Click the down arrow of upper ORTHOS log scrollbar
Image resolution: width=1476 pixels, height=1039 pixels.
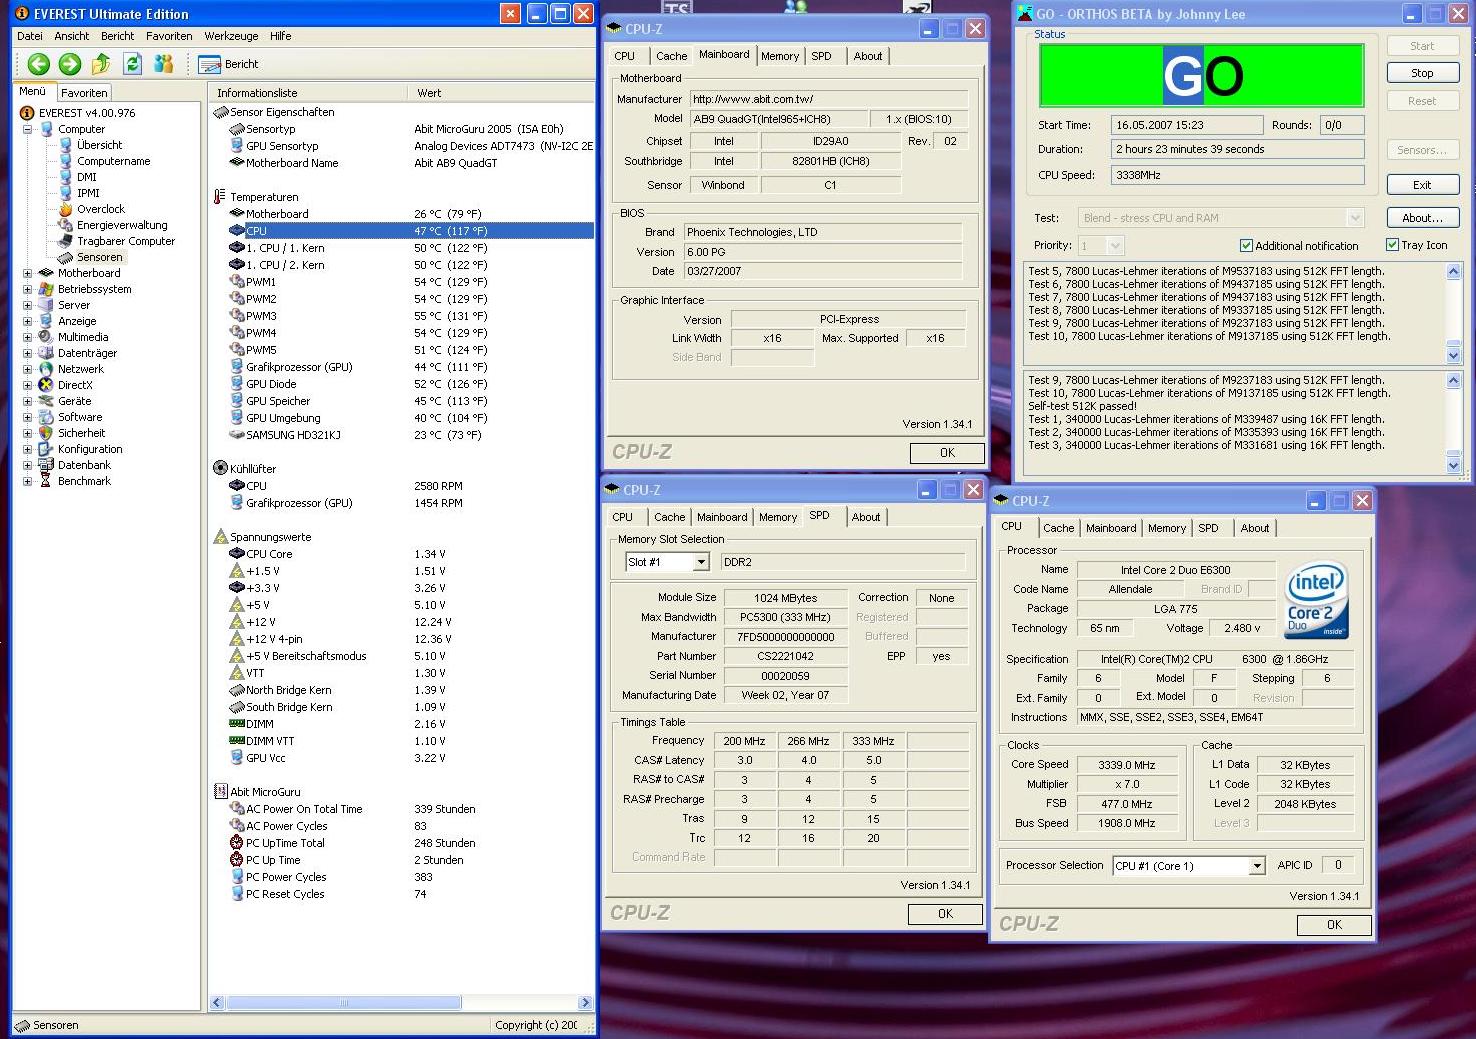[x=1454, y=356]
